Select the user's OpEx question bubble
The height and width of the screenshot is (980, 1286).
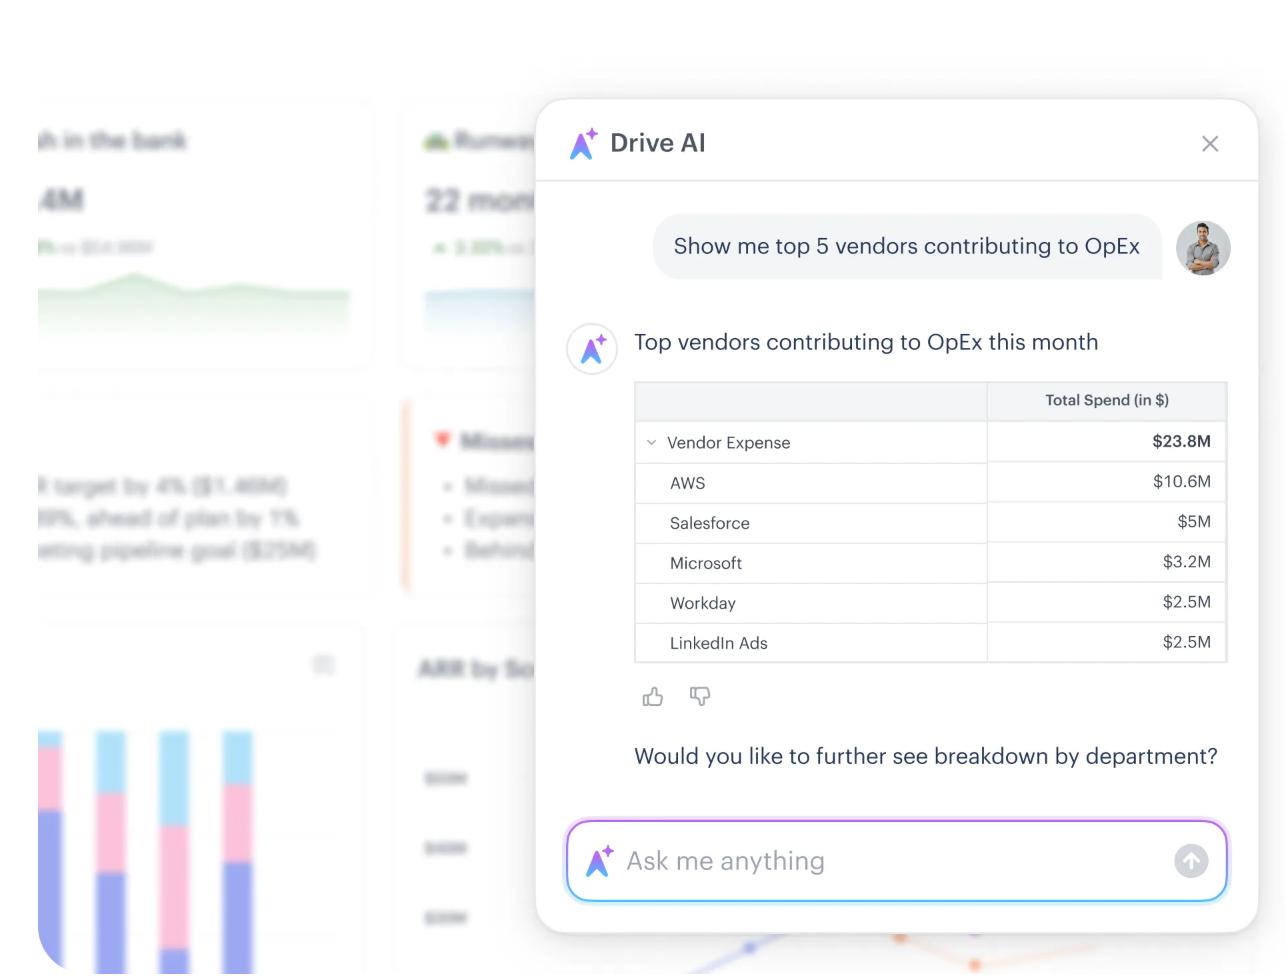pos(906,246)
